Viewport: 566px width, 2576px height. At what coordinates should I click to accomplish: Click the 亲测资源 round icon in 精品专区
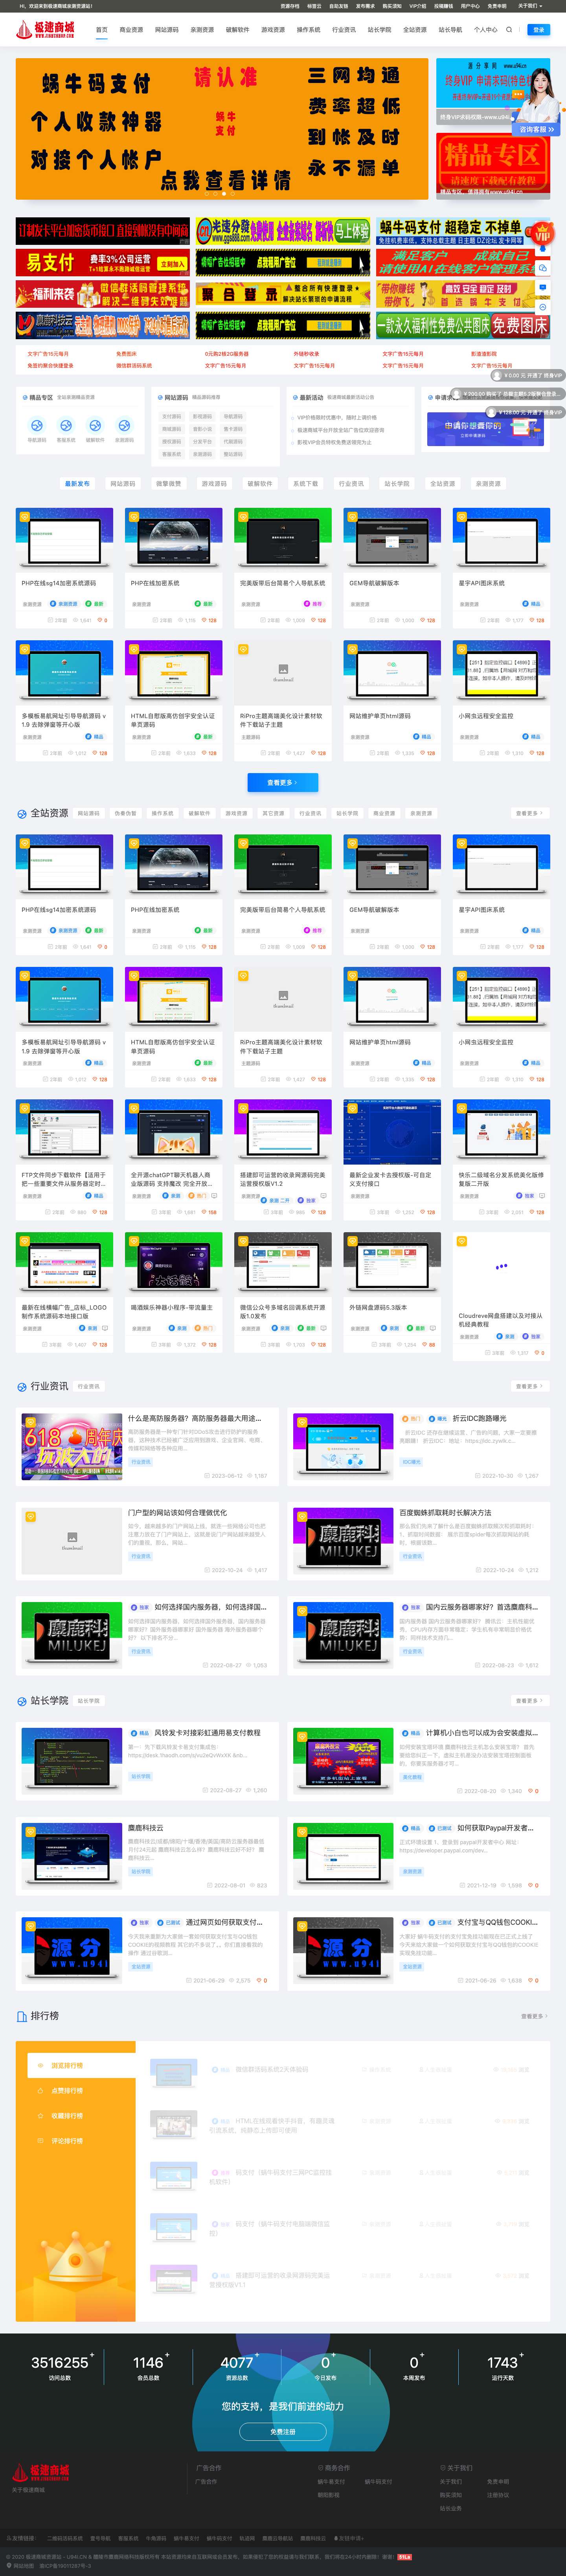[124, 426]
